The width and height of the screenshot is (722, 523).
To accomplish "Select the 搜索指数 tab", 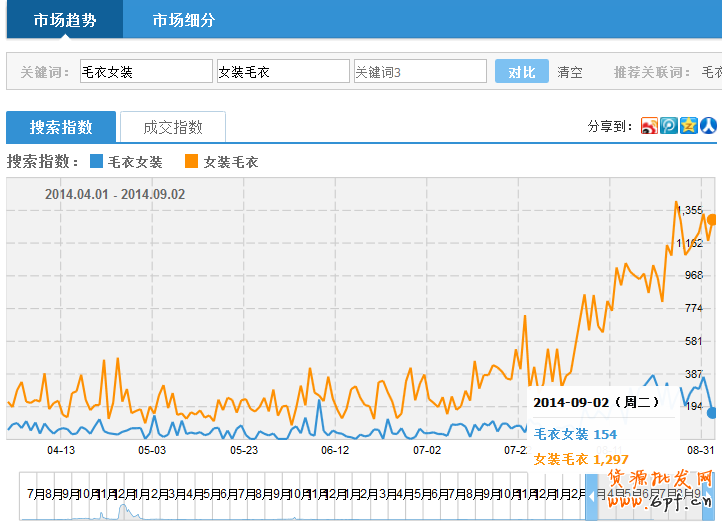I will [61, 127].
